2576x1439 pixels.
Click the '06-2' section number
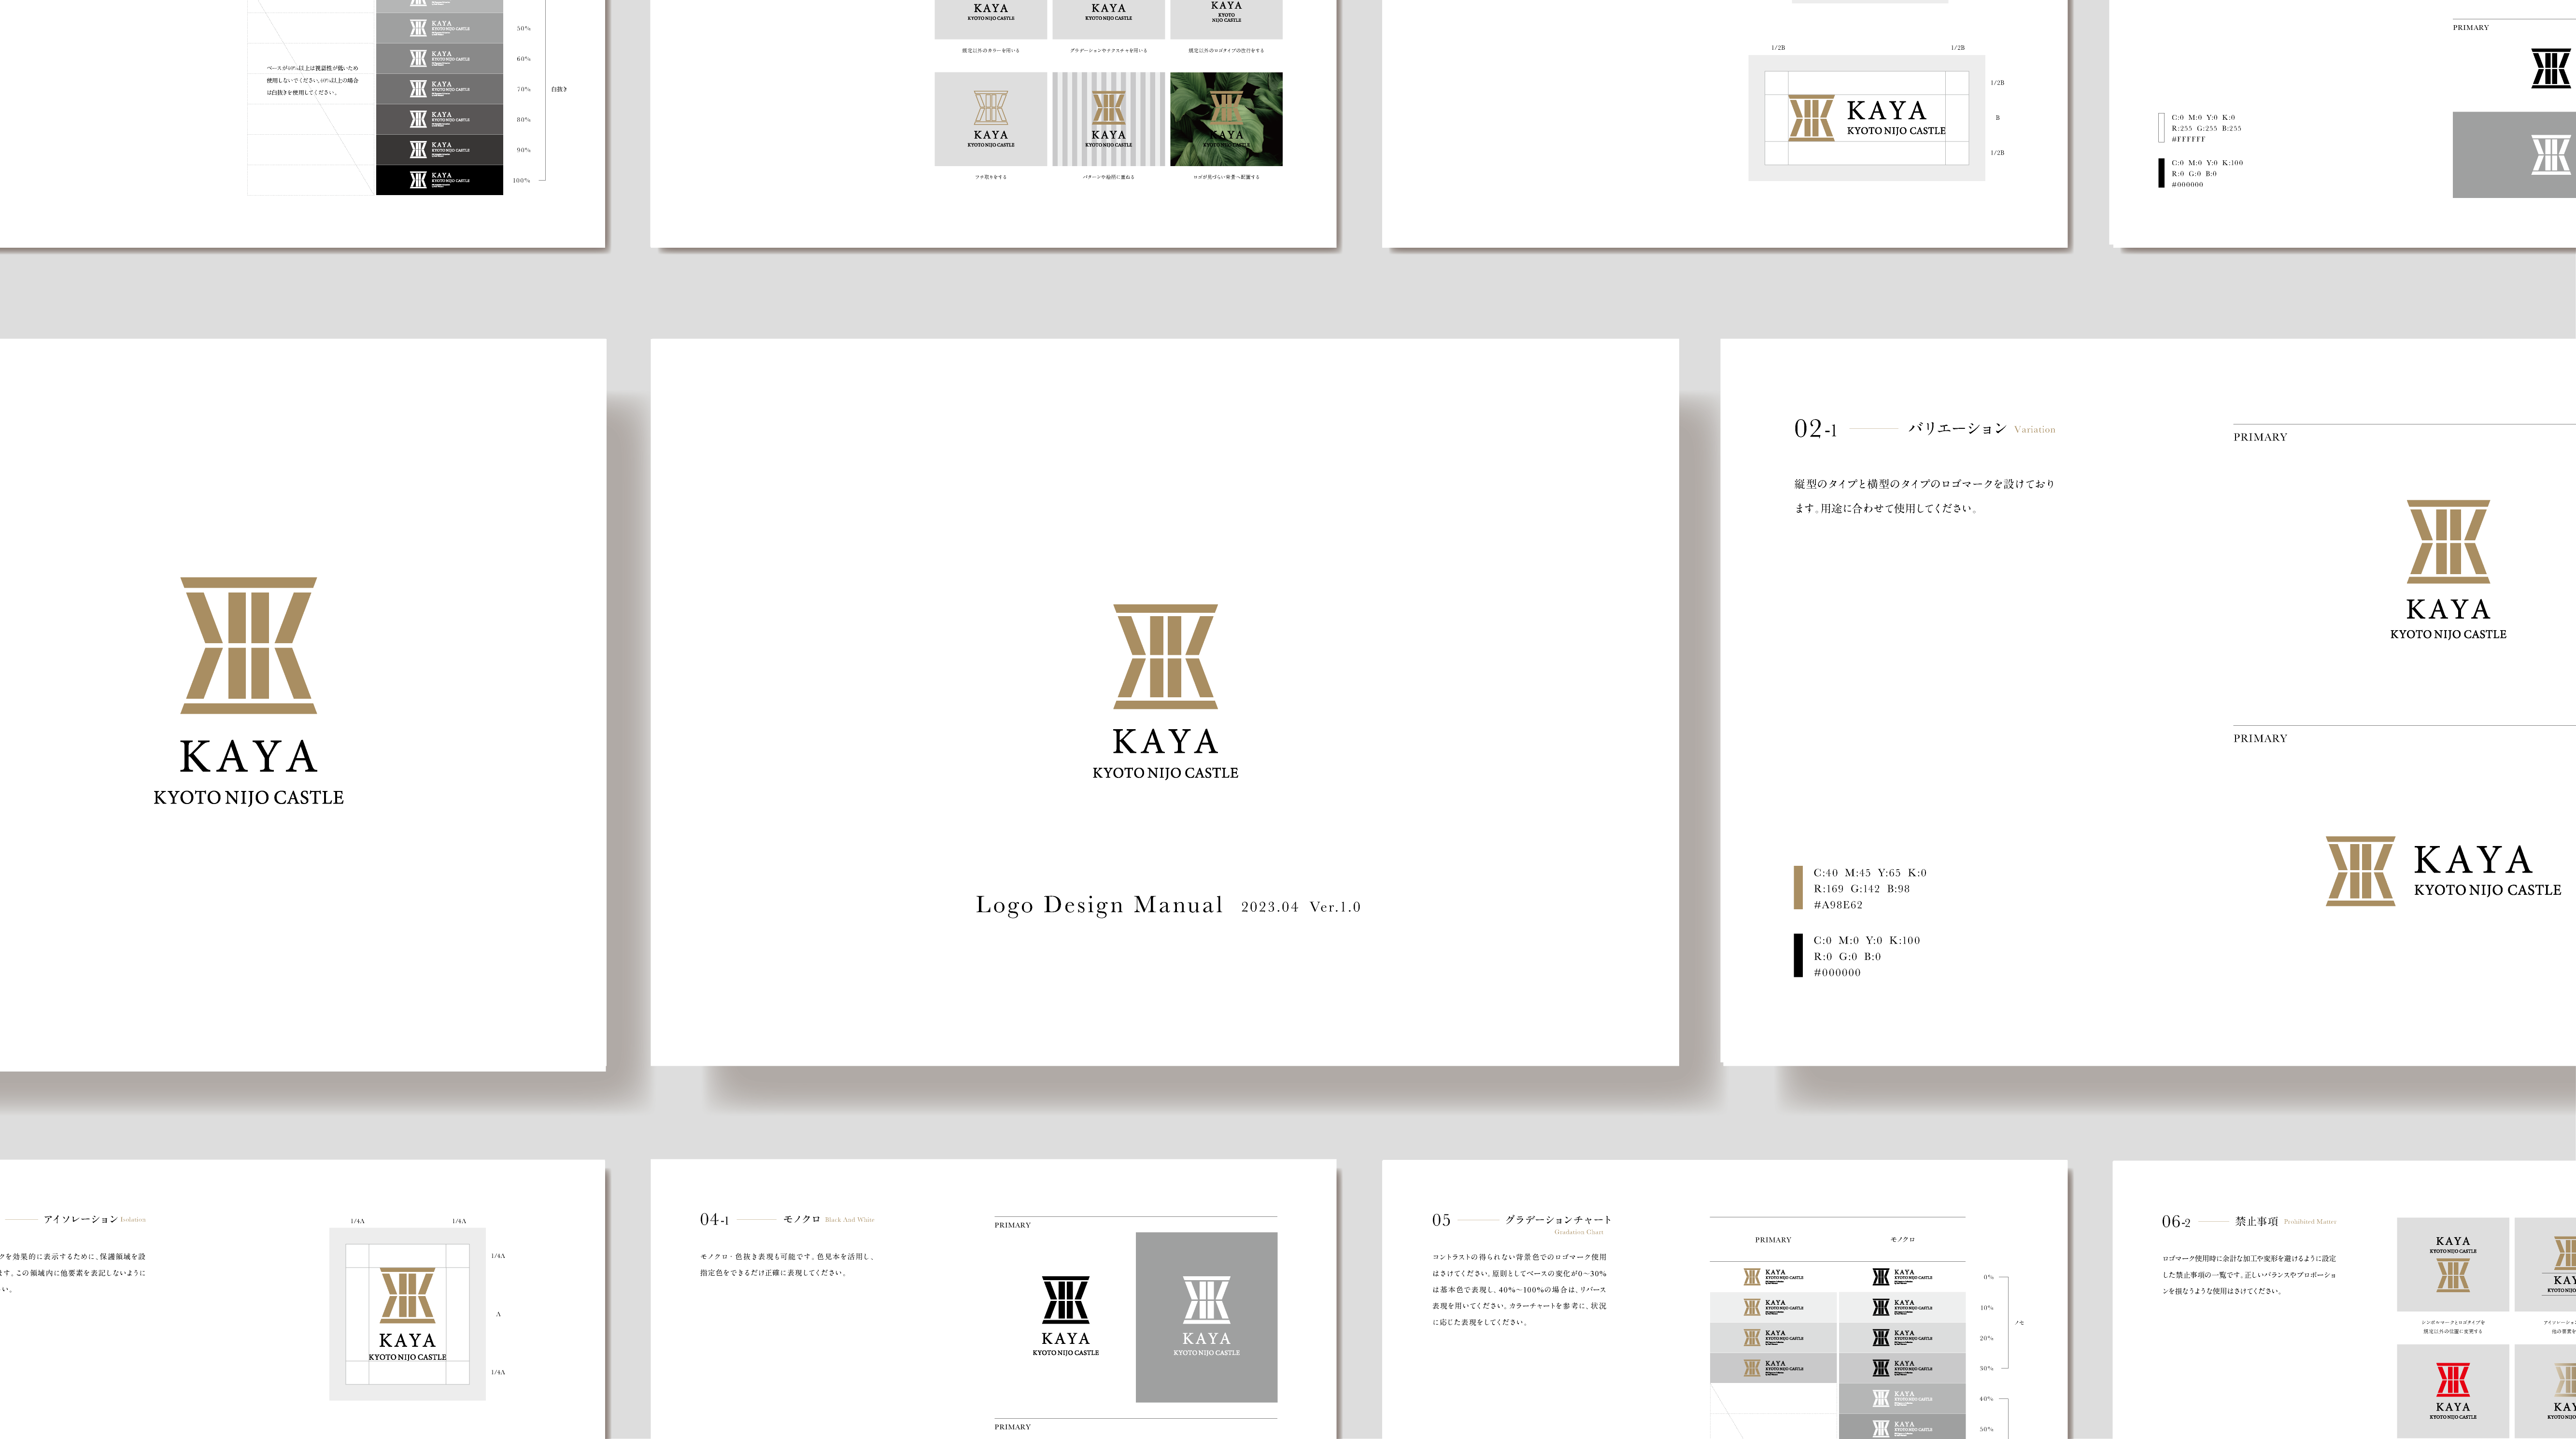coord(2176,1222)
